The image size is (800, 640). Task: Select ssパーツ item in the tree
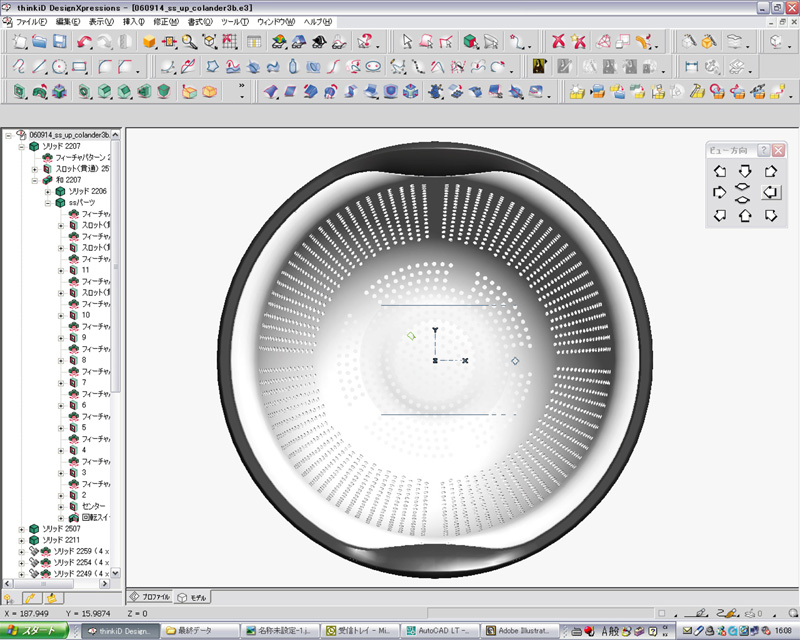(80, 202)
